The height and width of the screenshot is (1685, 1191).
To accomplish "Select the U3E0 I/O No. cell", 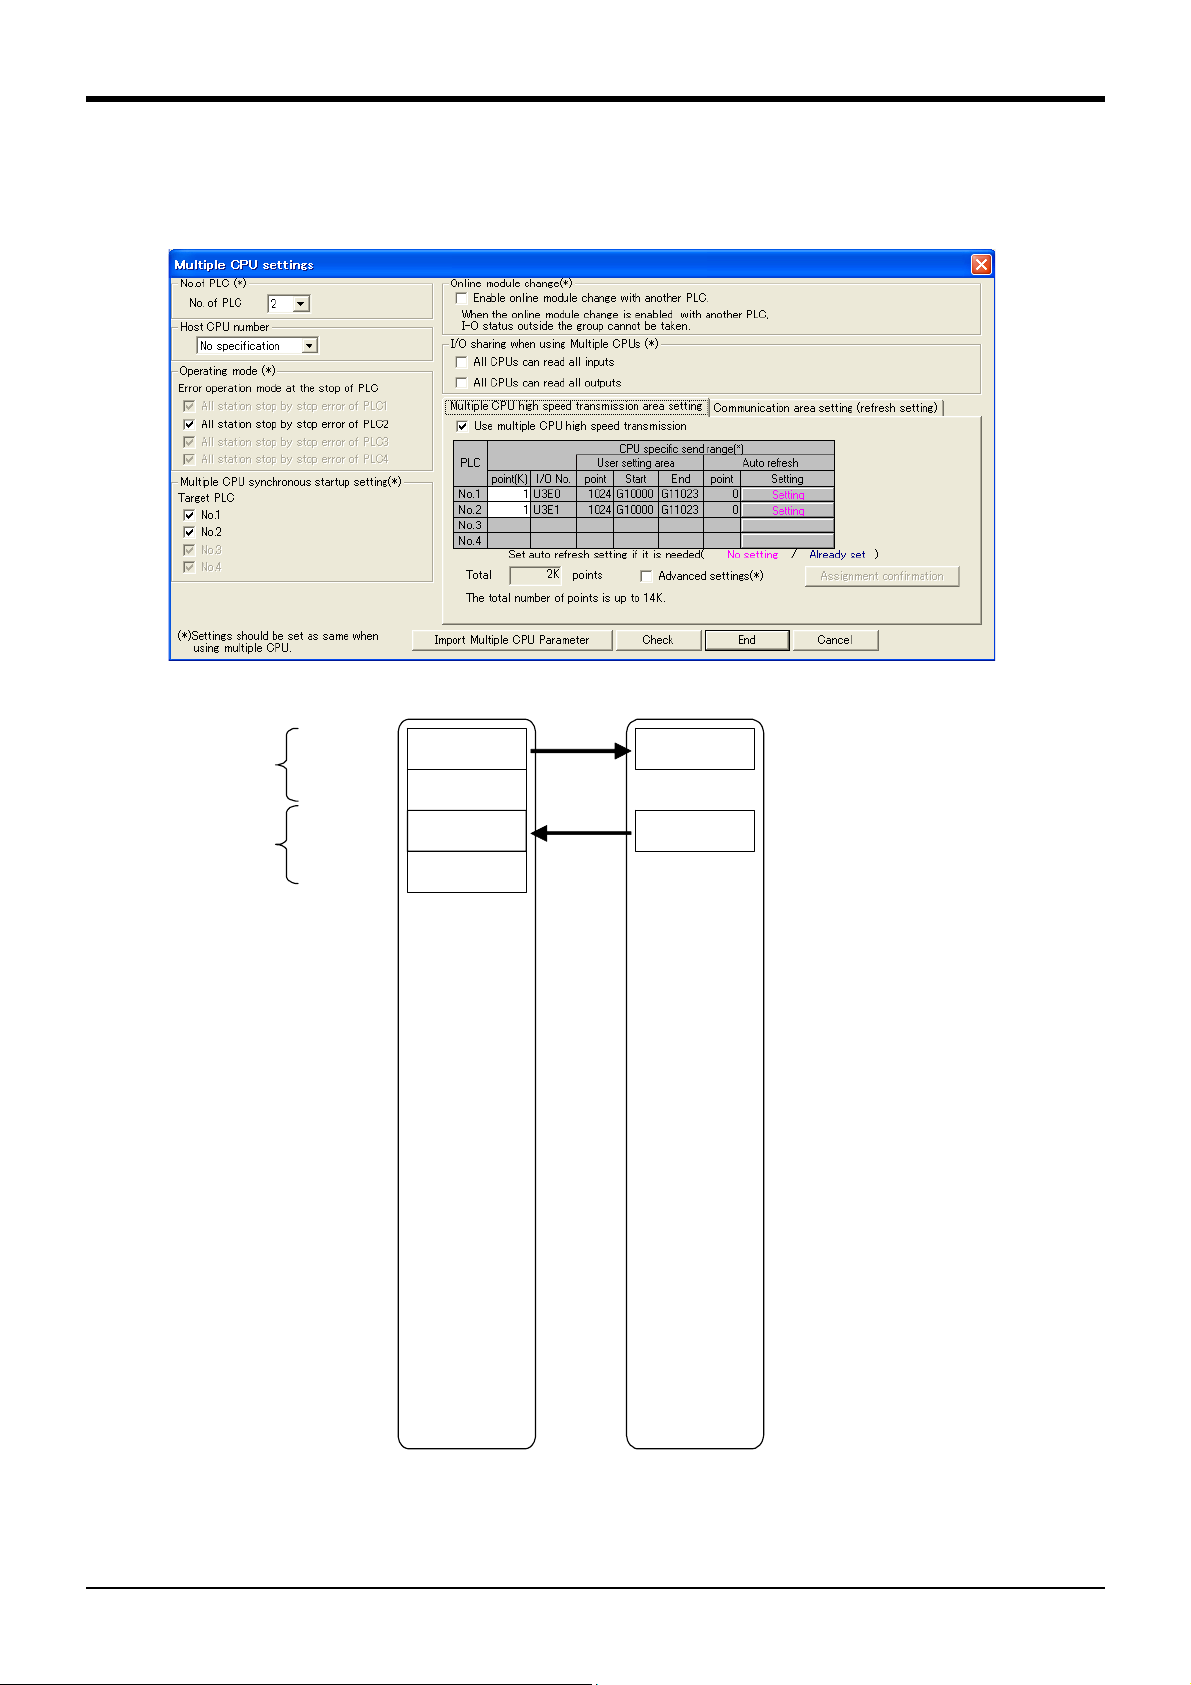I will (553, 494).
